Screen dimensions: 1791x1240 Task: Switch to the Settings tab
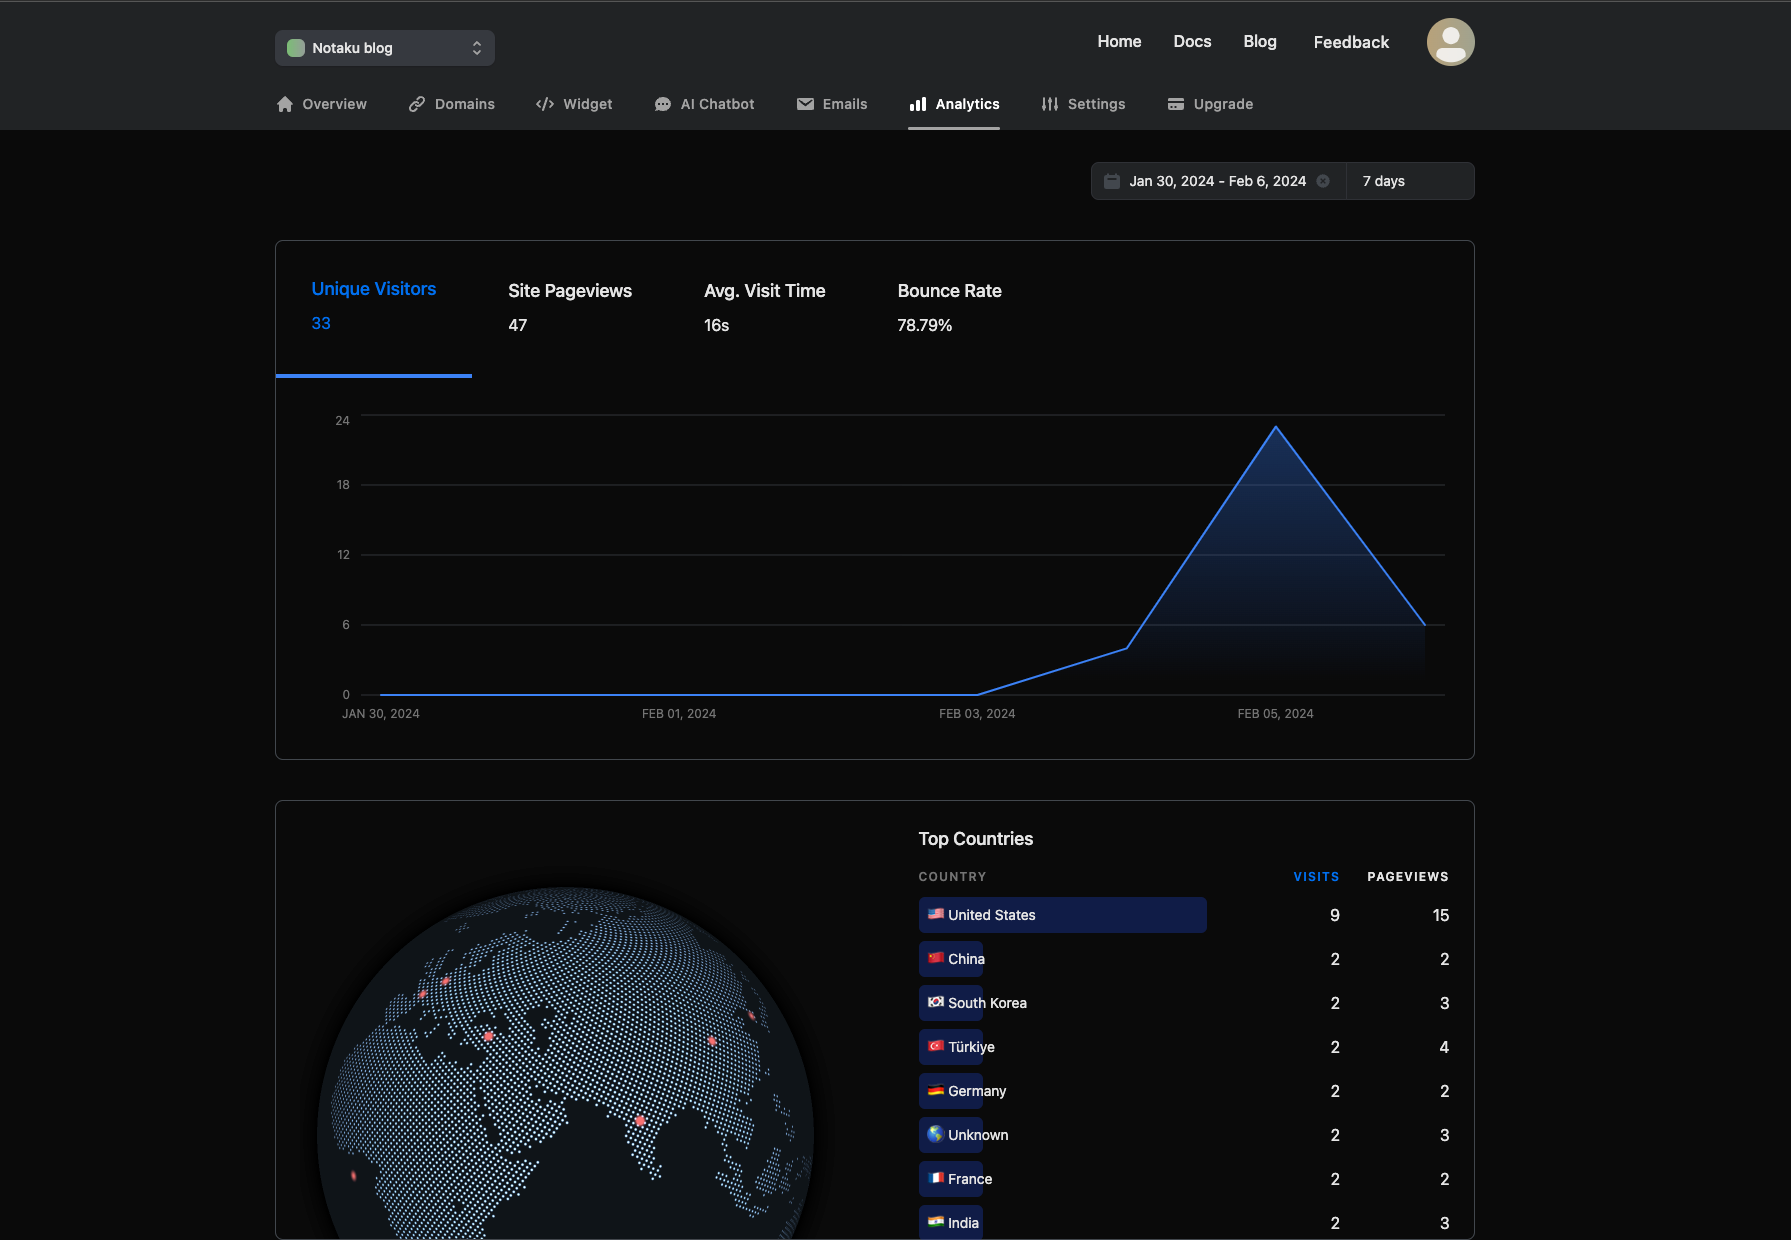click(x=1083, y=104)
